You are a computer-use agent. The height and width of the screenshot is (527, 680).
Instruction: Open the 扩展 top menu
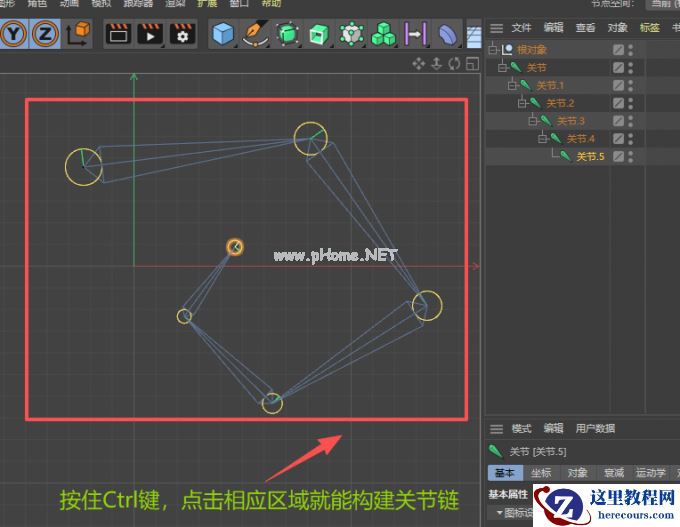point(207,3)
